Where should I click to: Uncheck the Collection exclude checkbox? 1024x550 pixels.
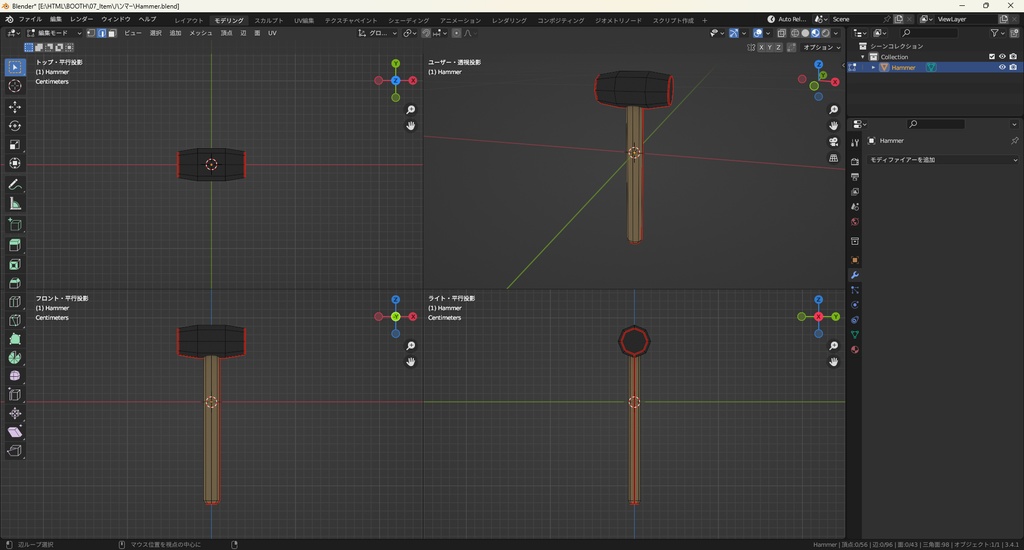coord(992,57)
